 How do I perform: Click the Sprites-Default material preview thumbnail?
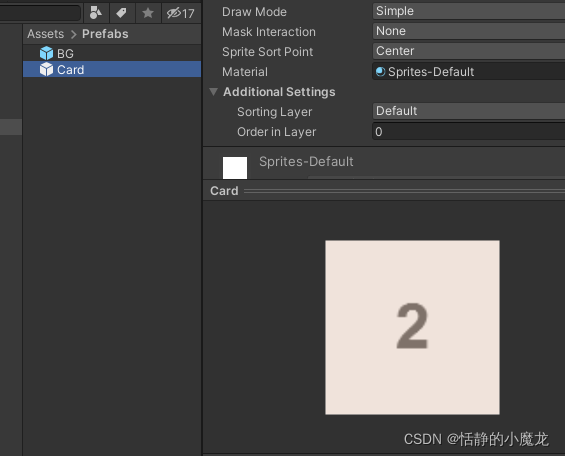(235, 167)
